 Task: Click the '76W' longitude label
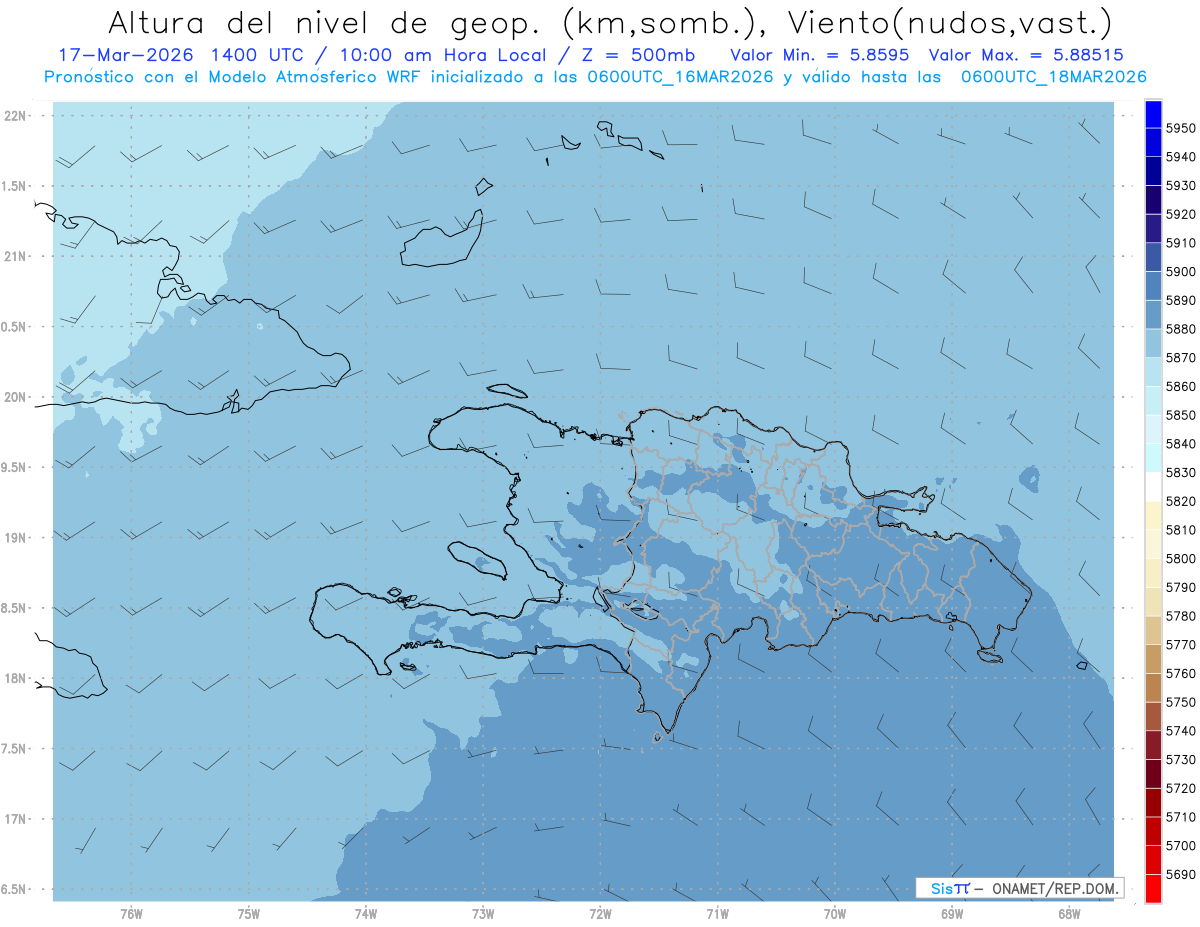tap(131, 914)
